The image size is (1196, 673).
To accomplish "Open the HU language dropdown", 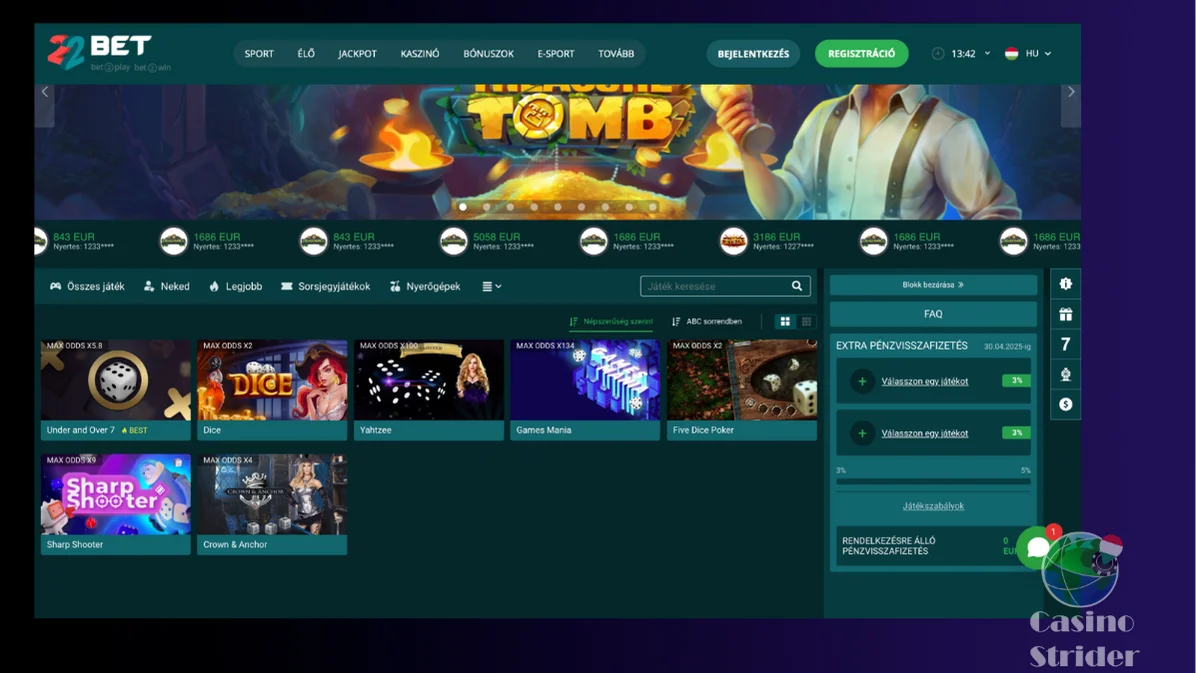I will [x=1038, y=53].
